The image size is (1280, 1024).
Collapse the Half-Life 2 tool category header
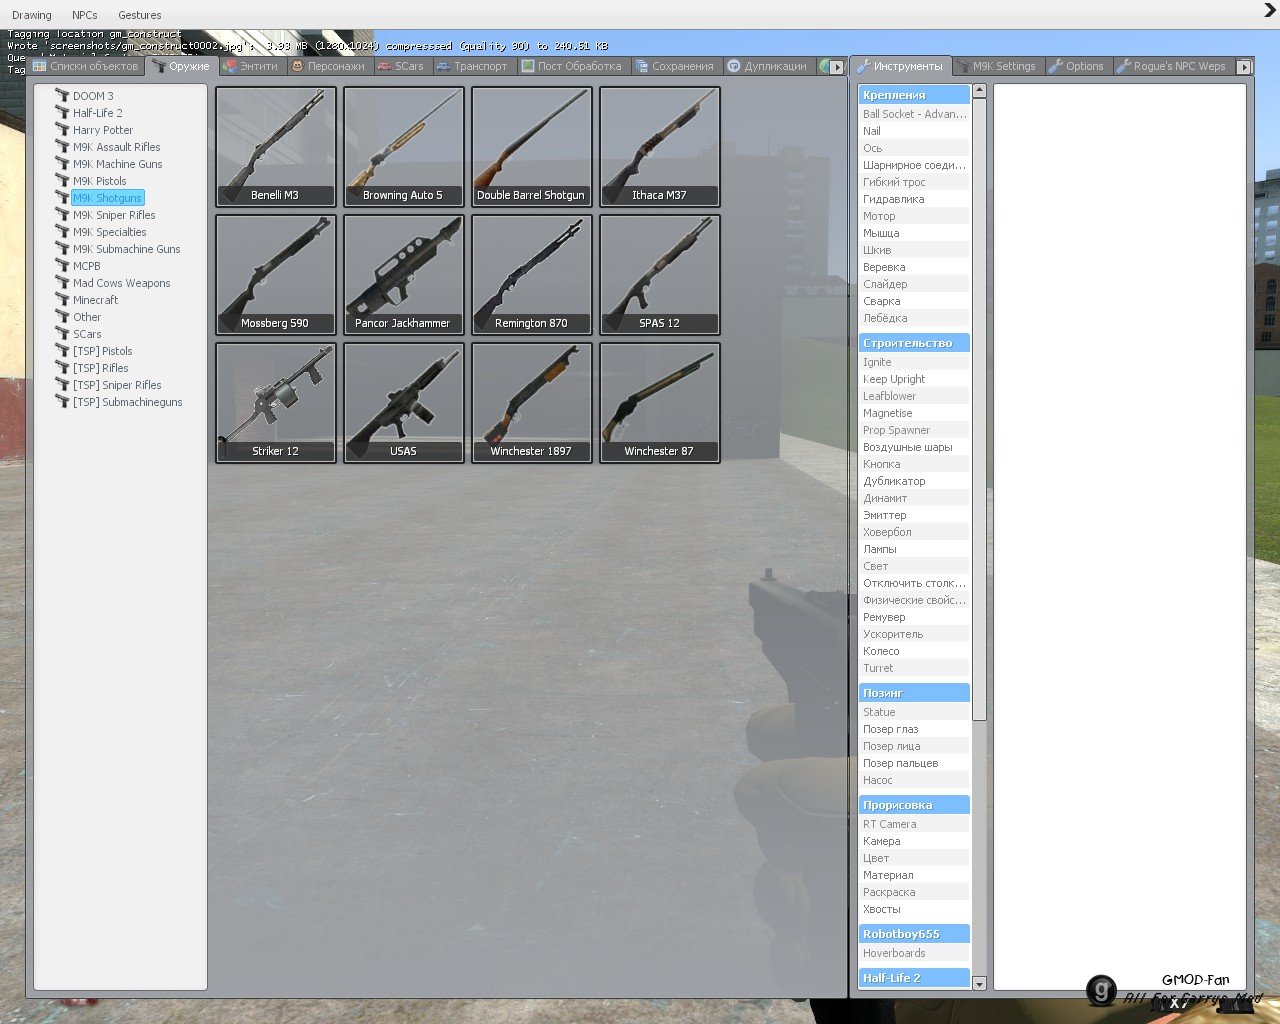click(914, 978)
